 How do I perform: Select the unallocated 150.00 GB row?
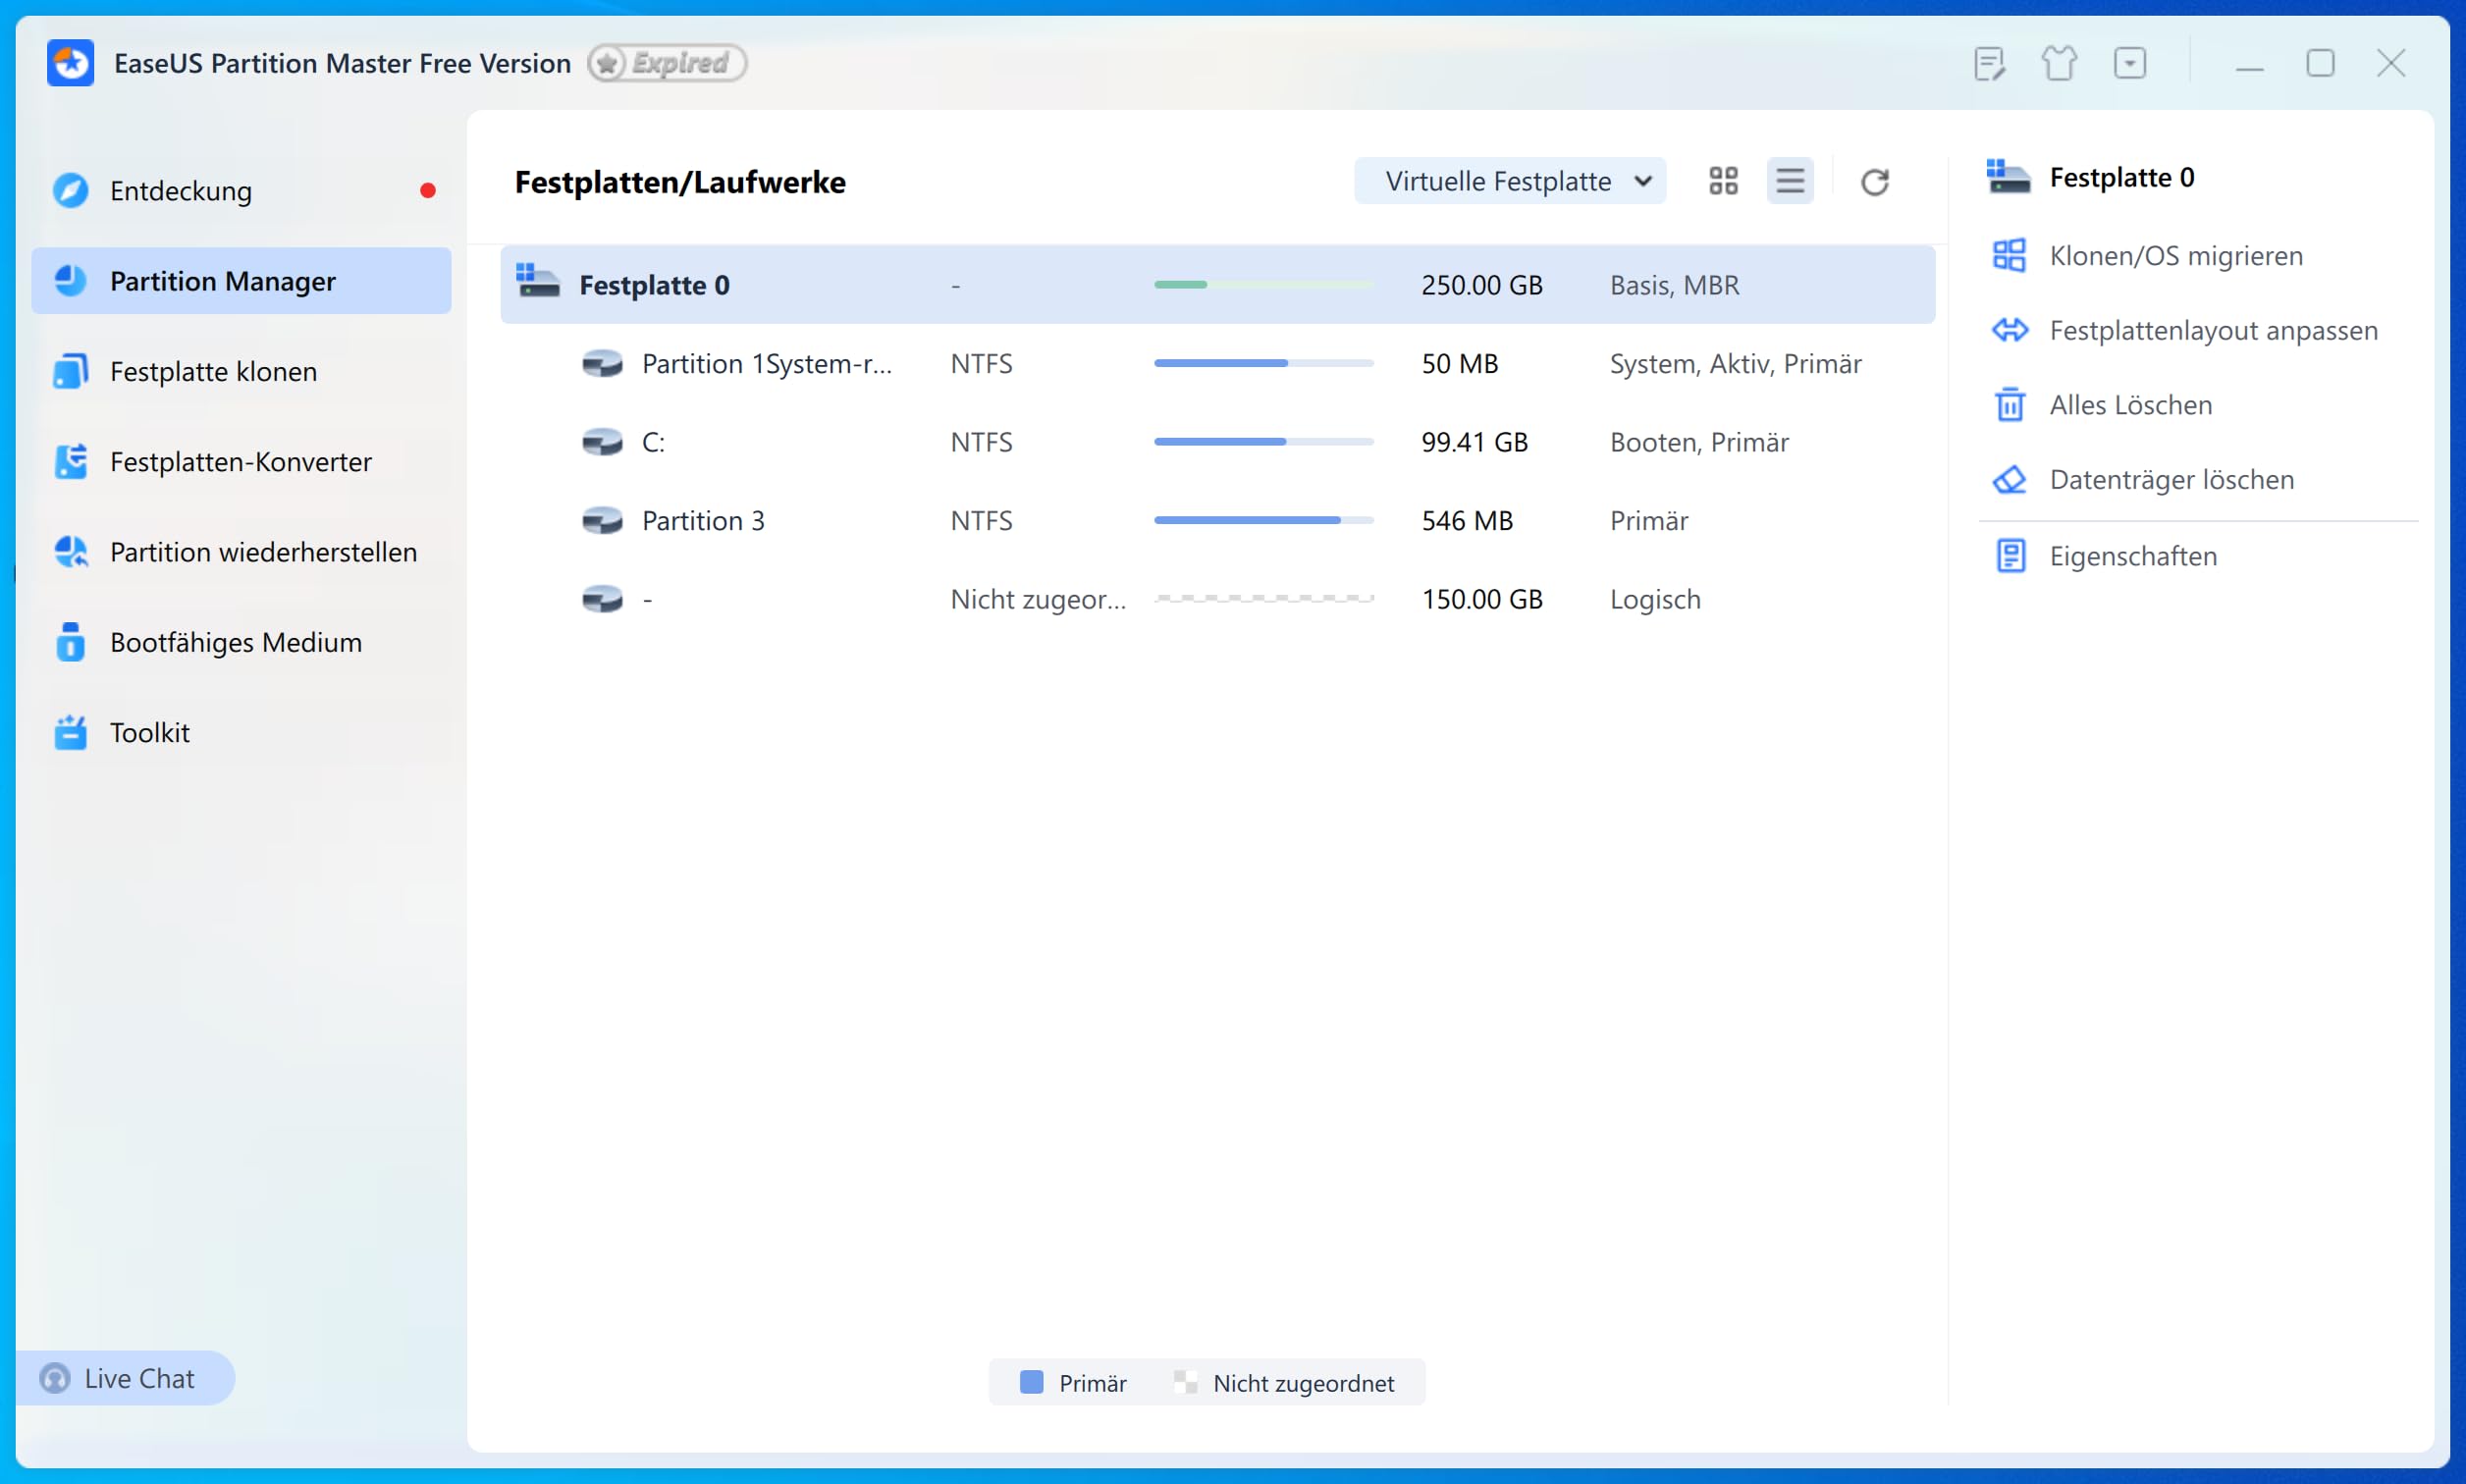(1218, 599)
